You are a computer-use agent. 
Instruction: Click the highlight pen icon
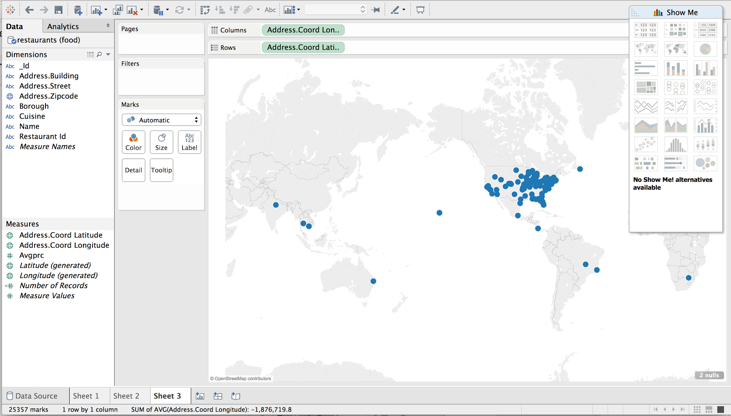coord(395,10)
